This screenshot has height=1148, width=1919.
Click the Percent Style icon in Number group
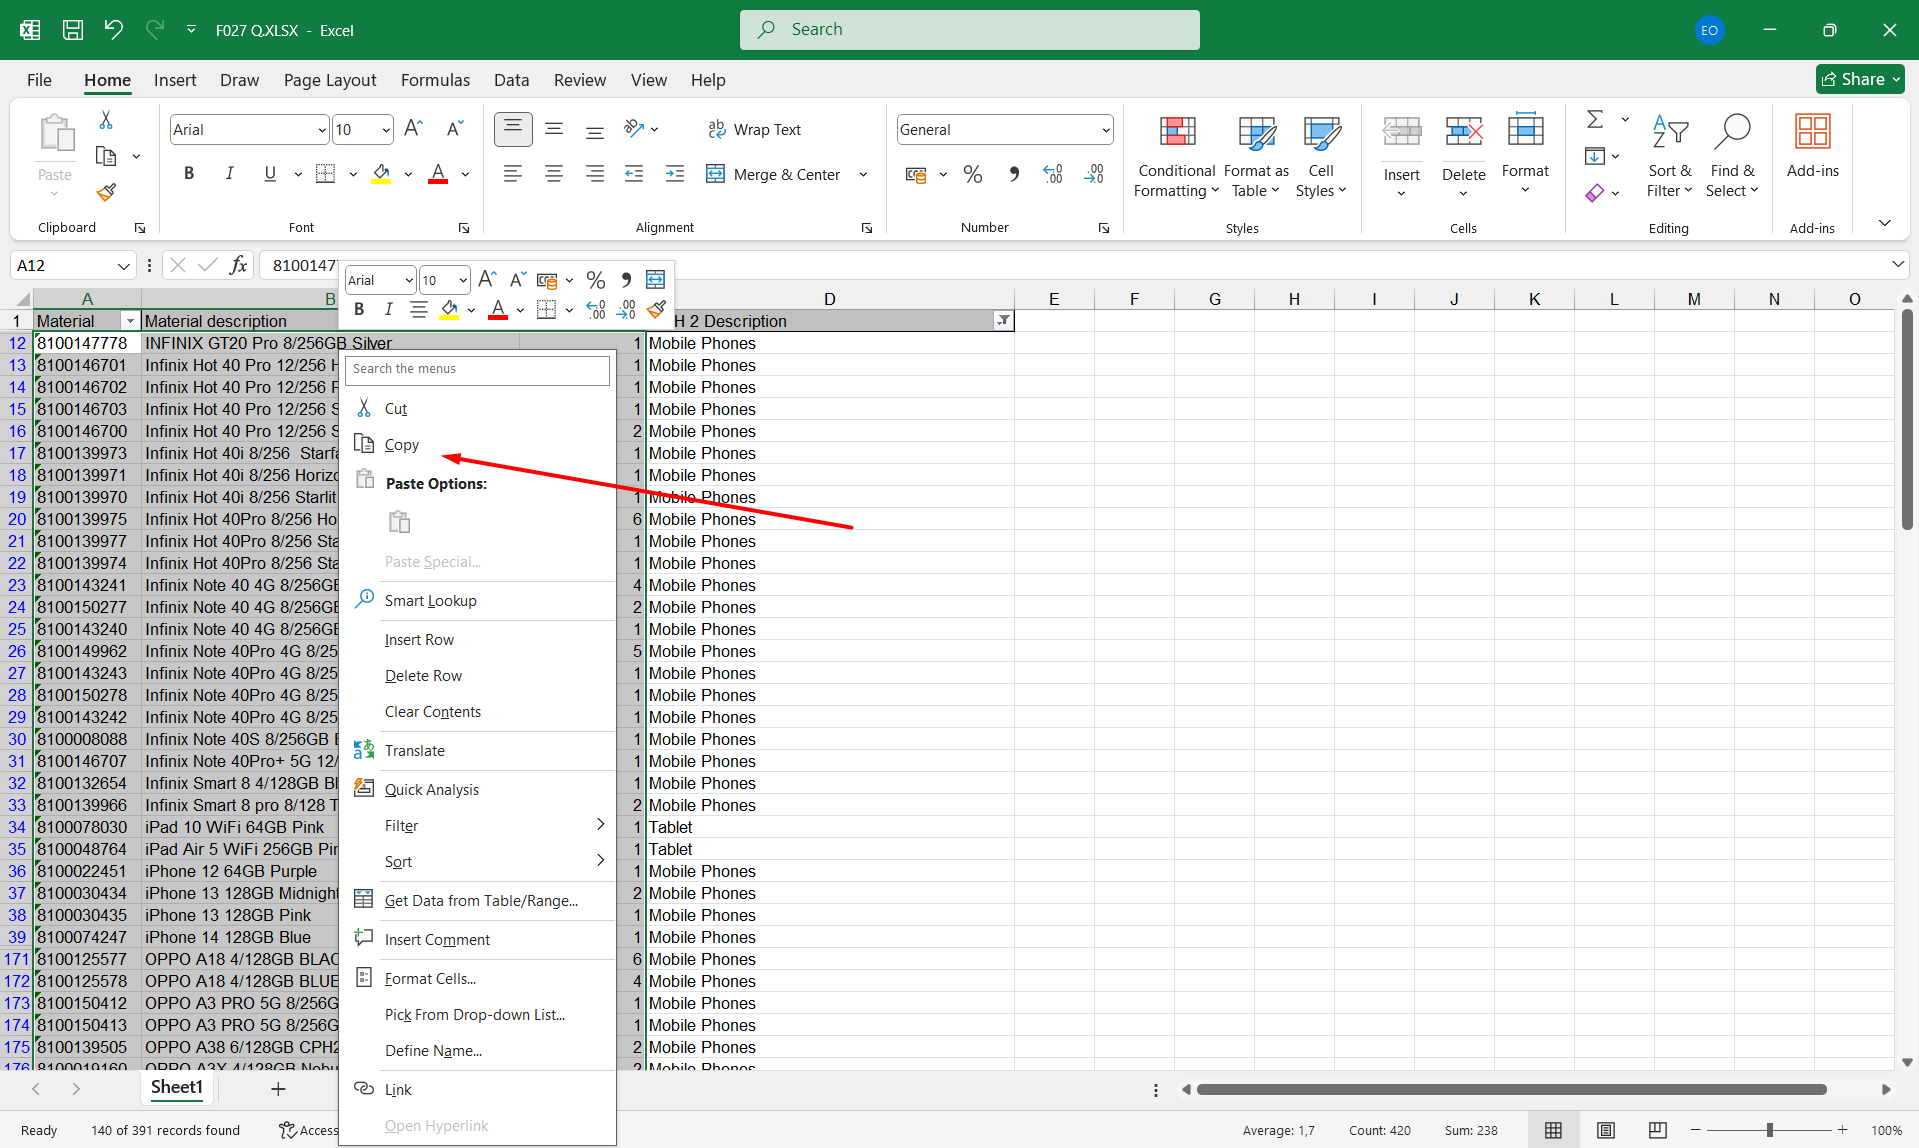coord(972,175)
